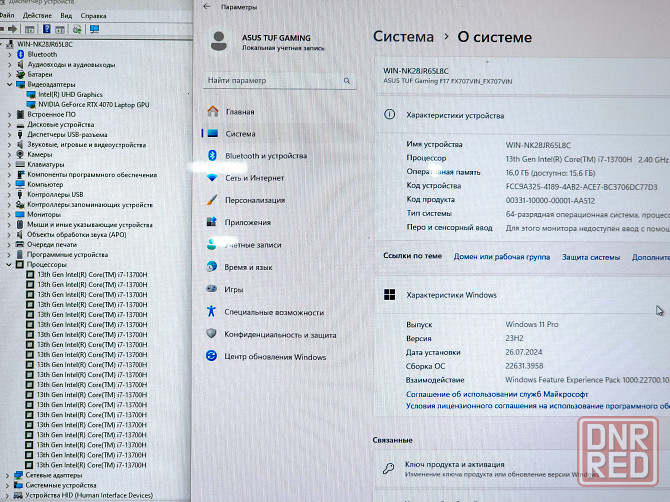
Task: Click product code 00331-10000-00001-AA512 value
Action: pos(550,200)
